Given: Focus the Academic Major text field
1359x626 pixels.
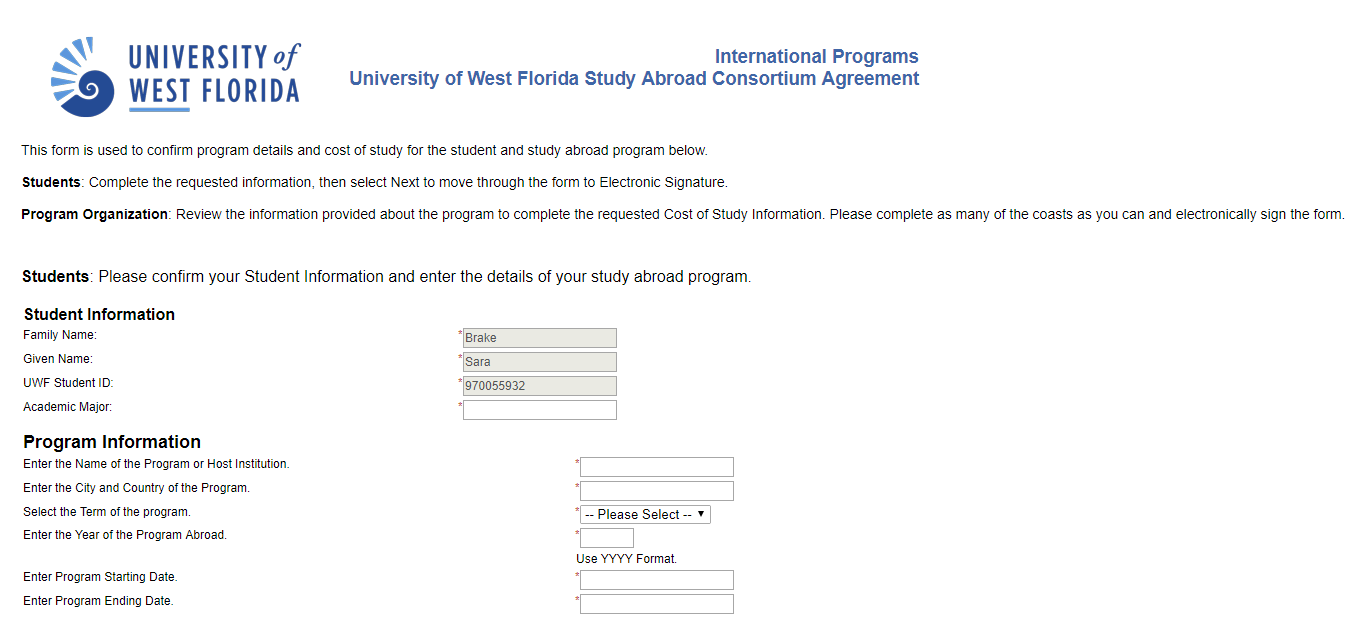Looking at the screenshot, I should (x=540, y=410).
